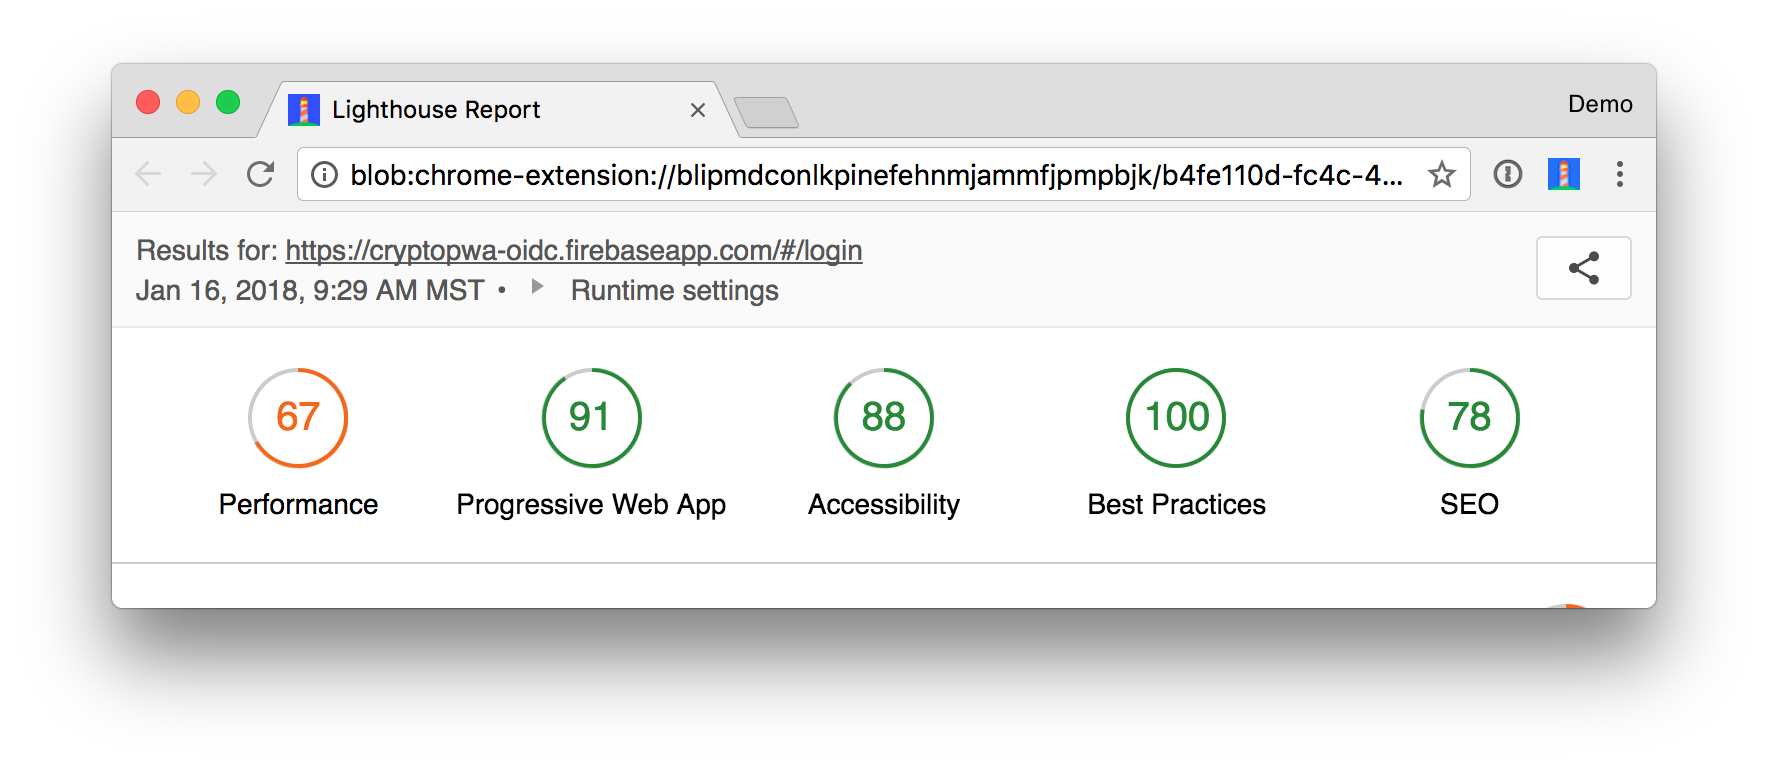Click the reload page icon
1768x768 pixels.
tap(260, 175)
